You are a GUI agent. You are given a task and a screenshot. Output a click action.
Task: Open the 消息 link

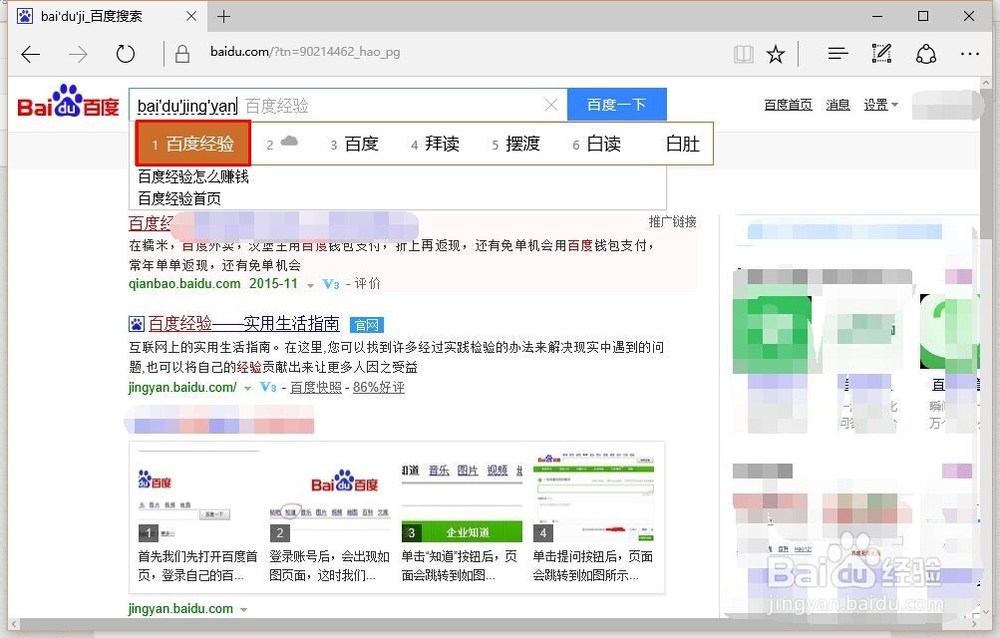point(838,105)
